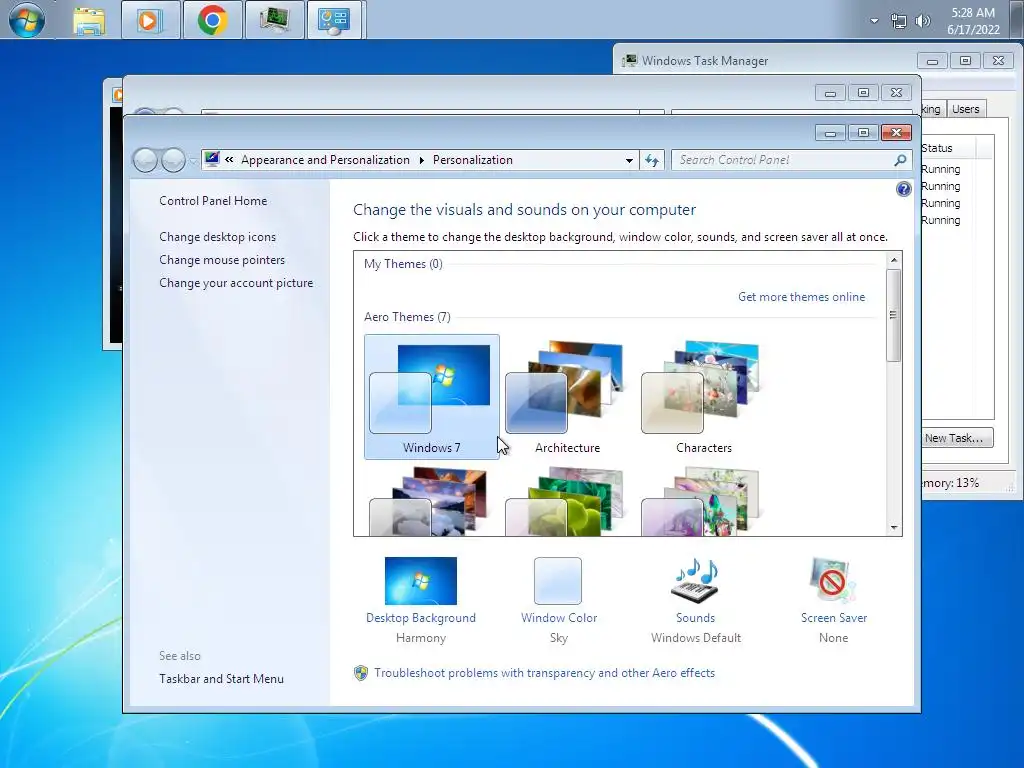The width and height of the screenshot is (1024, 768).
Task: Click the theme list scroll down arrow
Action: 894,528
